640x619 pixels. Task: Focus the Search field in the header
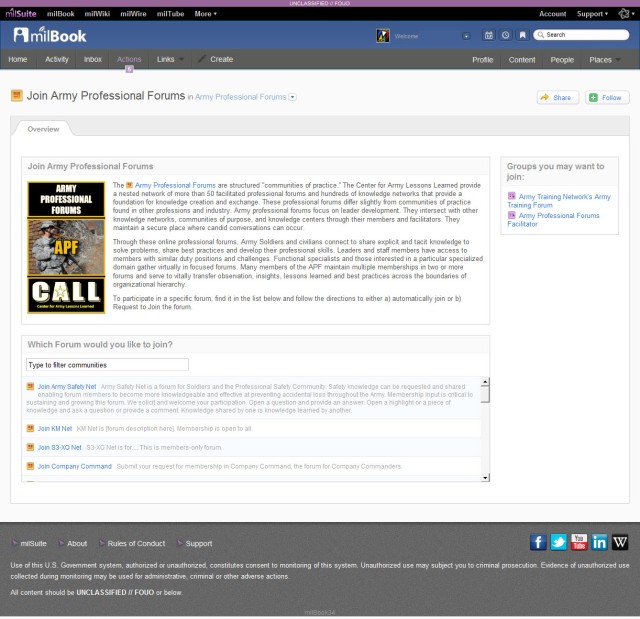click(581, 35)
